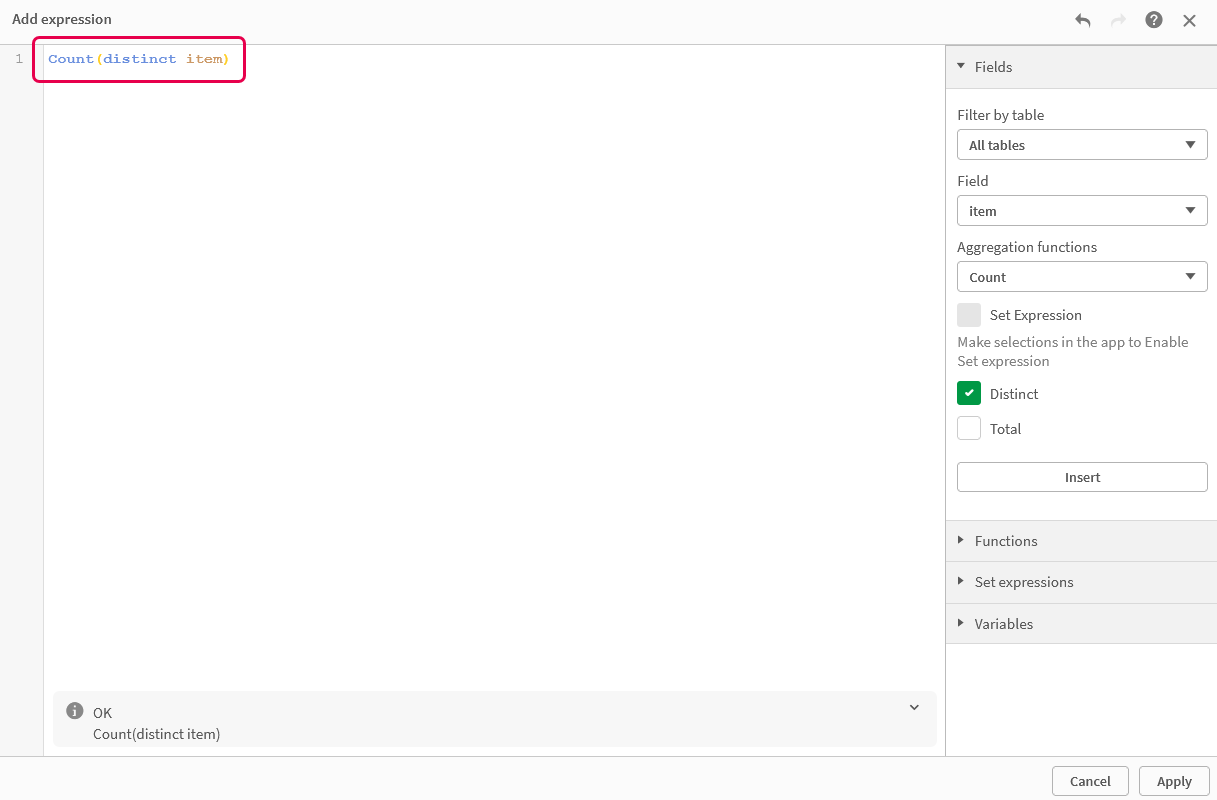Open the Field dropdown showing item

coord(1082,210)
